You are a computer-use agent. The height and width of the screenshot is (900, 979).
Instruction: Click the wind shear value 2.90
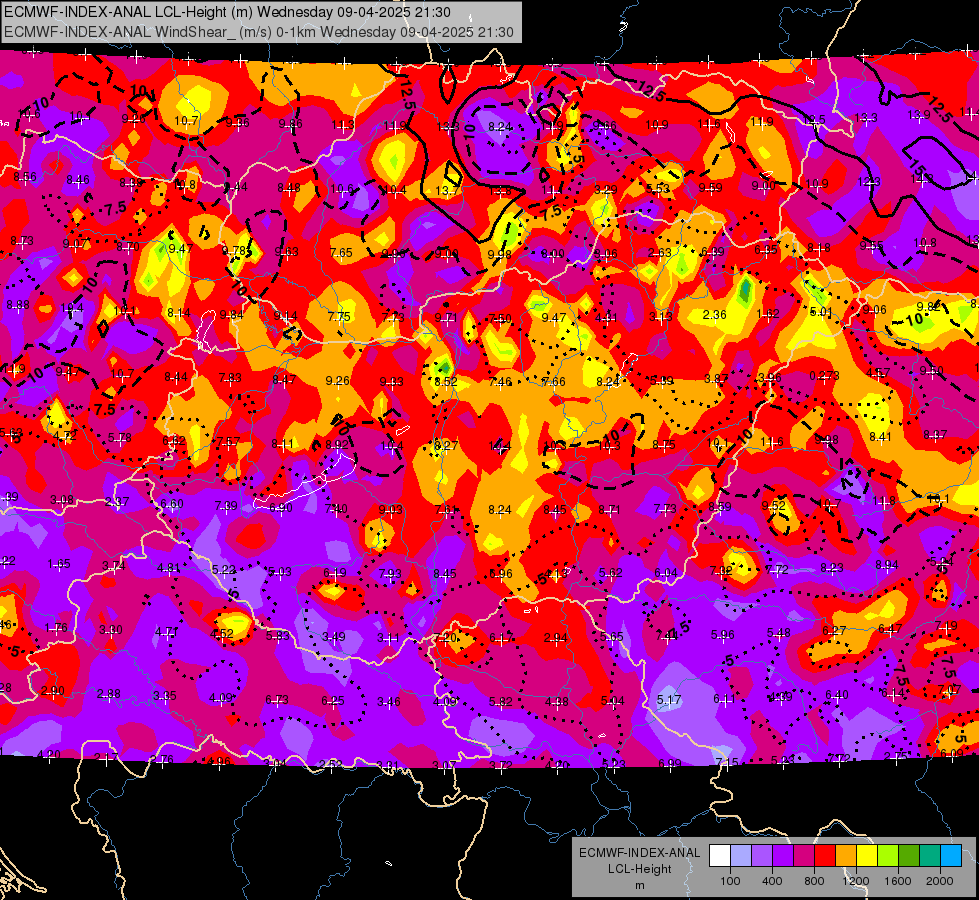click(x=52, y=691)
